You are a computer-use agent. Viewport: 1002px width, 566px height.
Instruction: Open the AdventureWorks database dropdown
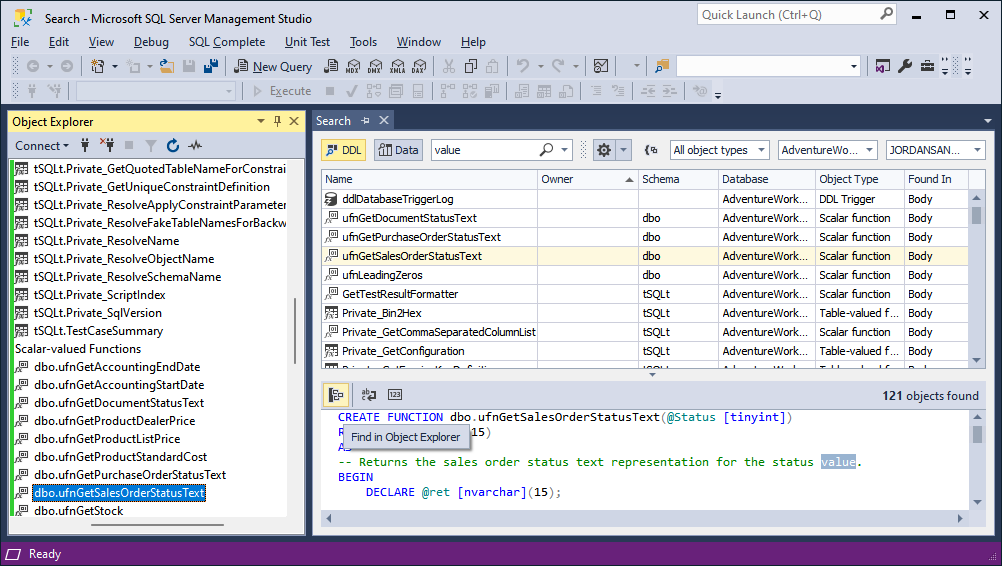click(828, 150)
